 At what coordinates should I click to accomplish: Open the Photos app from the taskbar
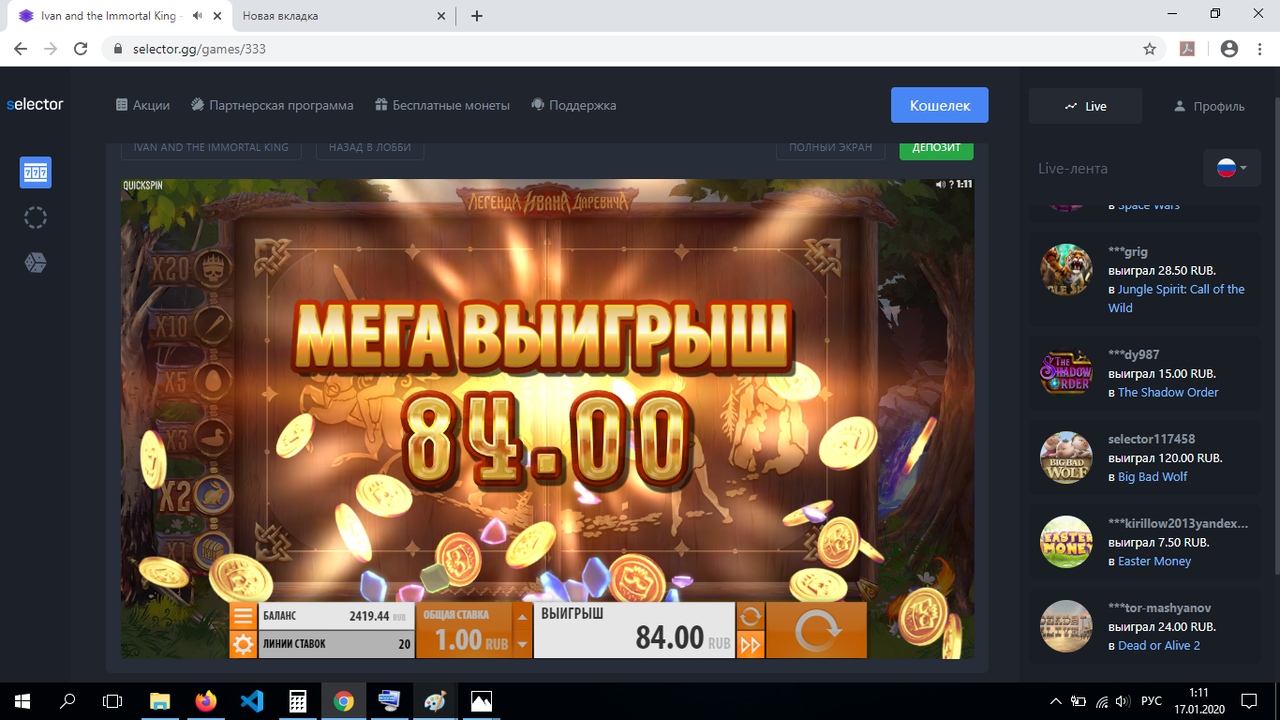coord(482,701)
